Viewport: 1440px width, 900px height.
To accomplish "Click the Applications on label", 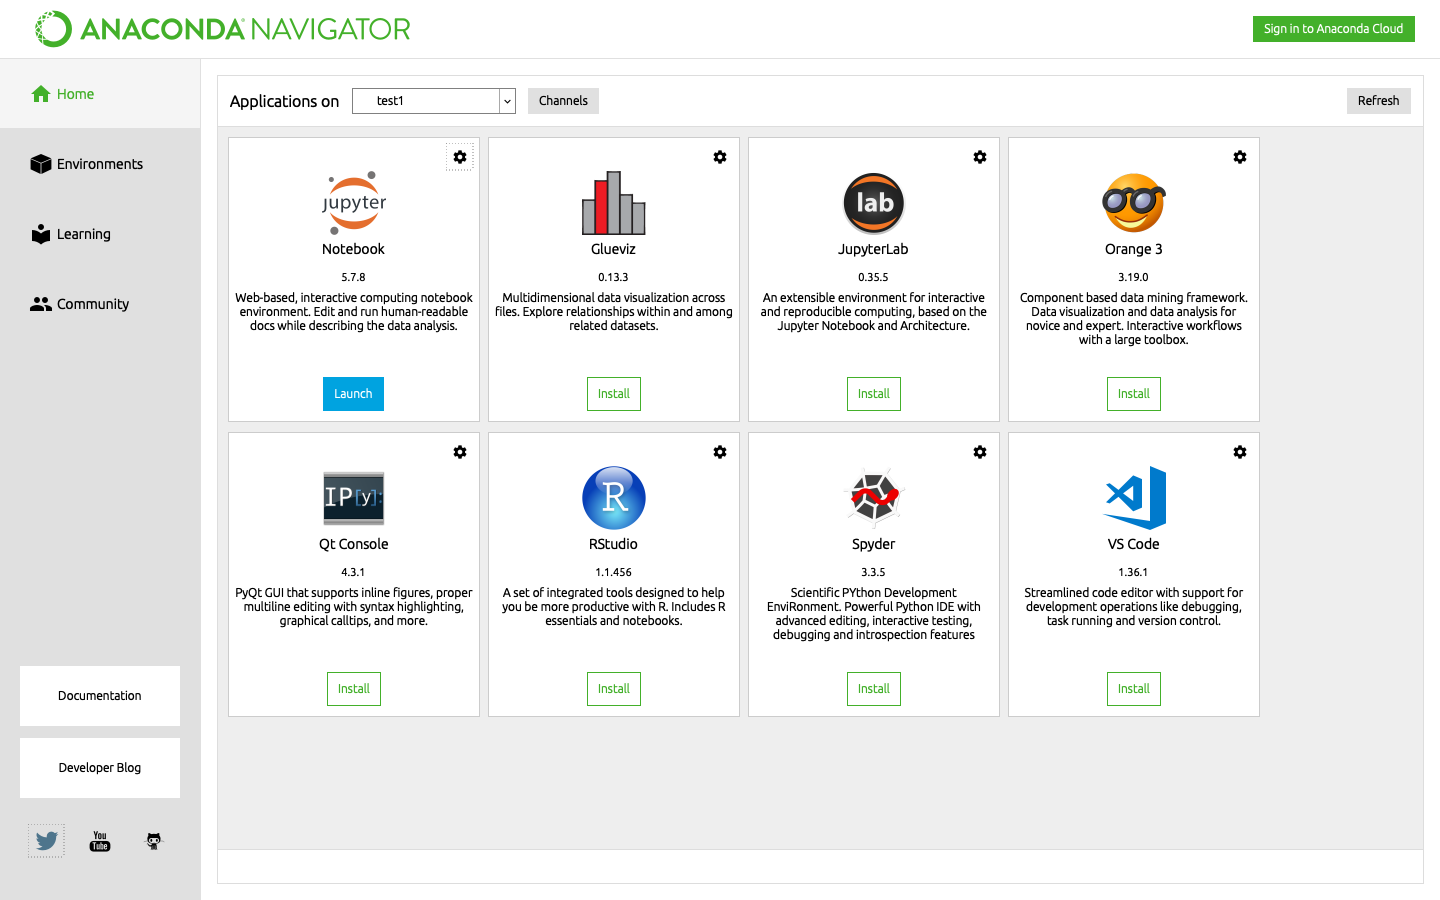I will tap(285, 101).
